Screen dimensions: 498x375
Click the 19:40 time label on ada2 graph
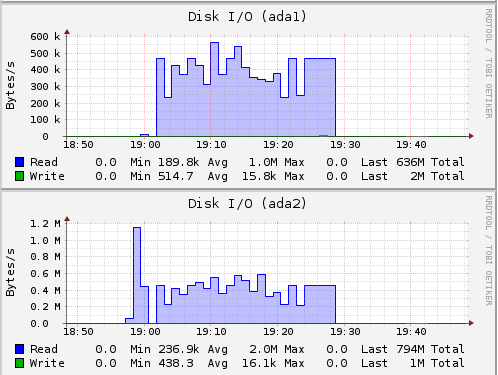(x=411, y=332)
